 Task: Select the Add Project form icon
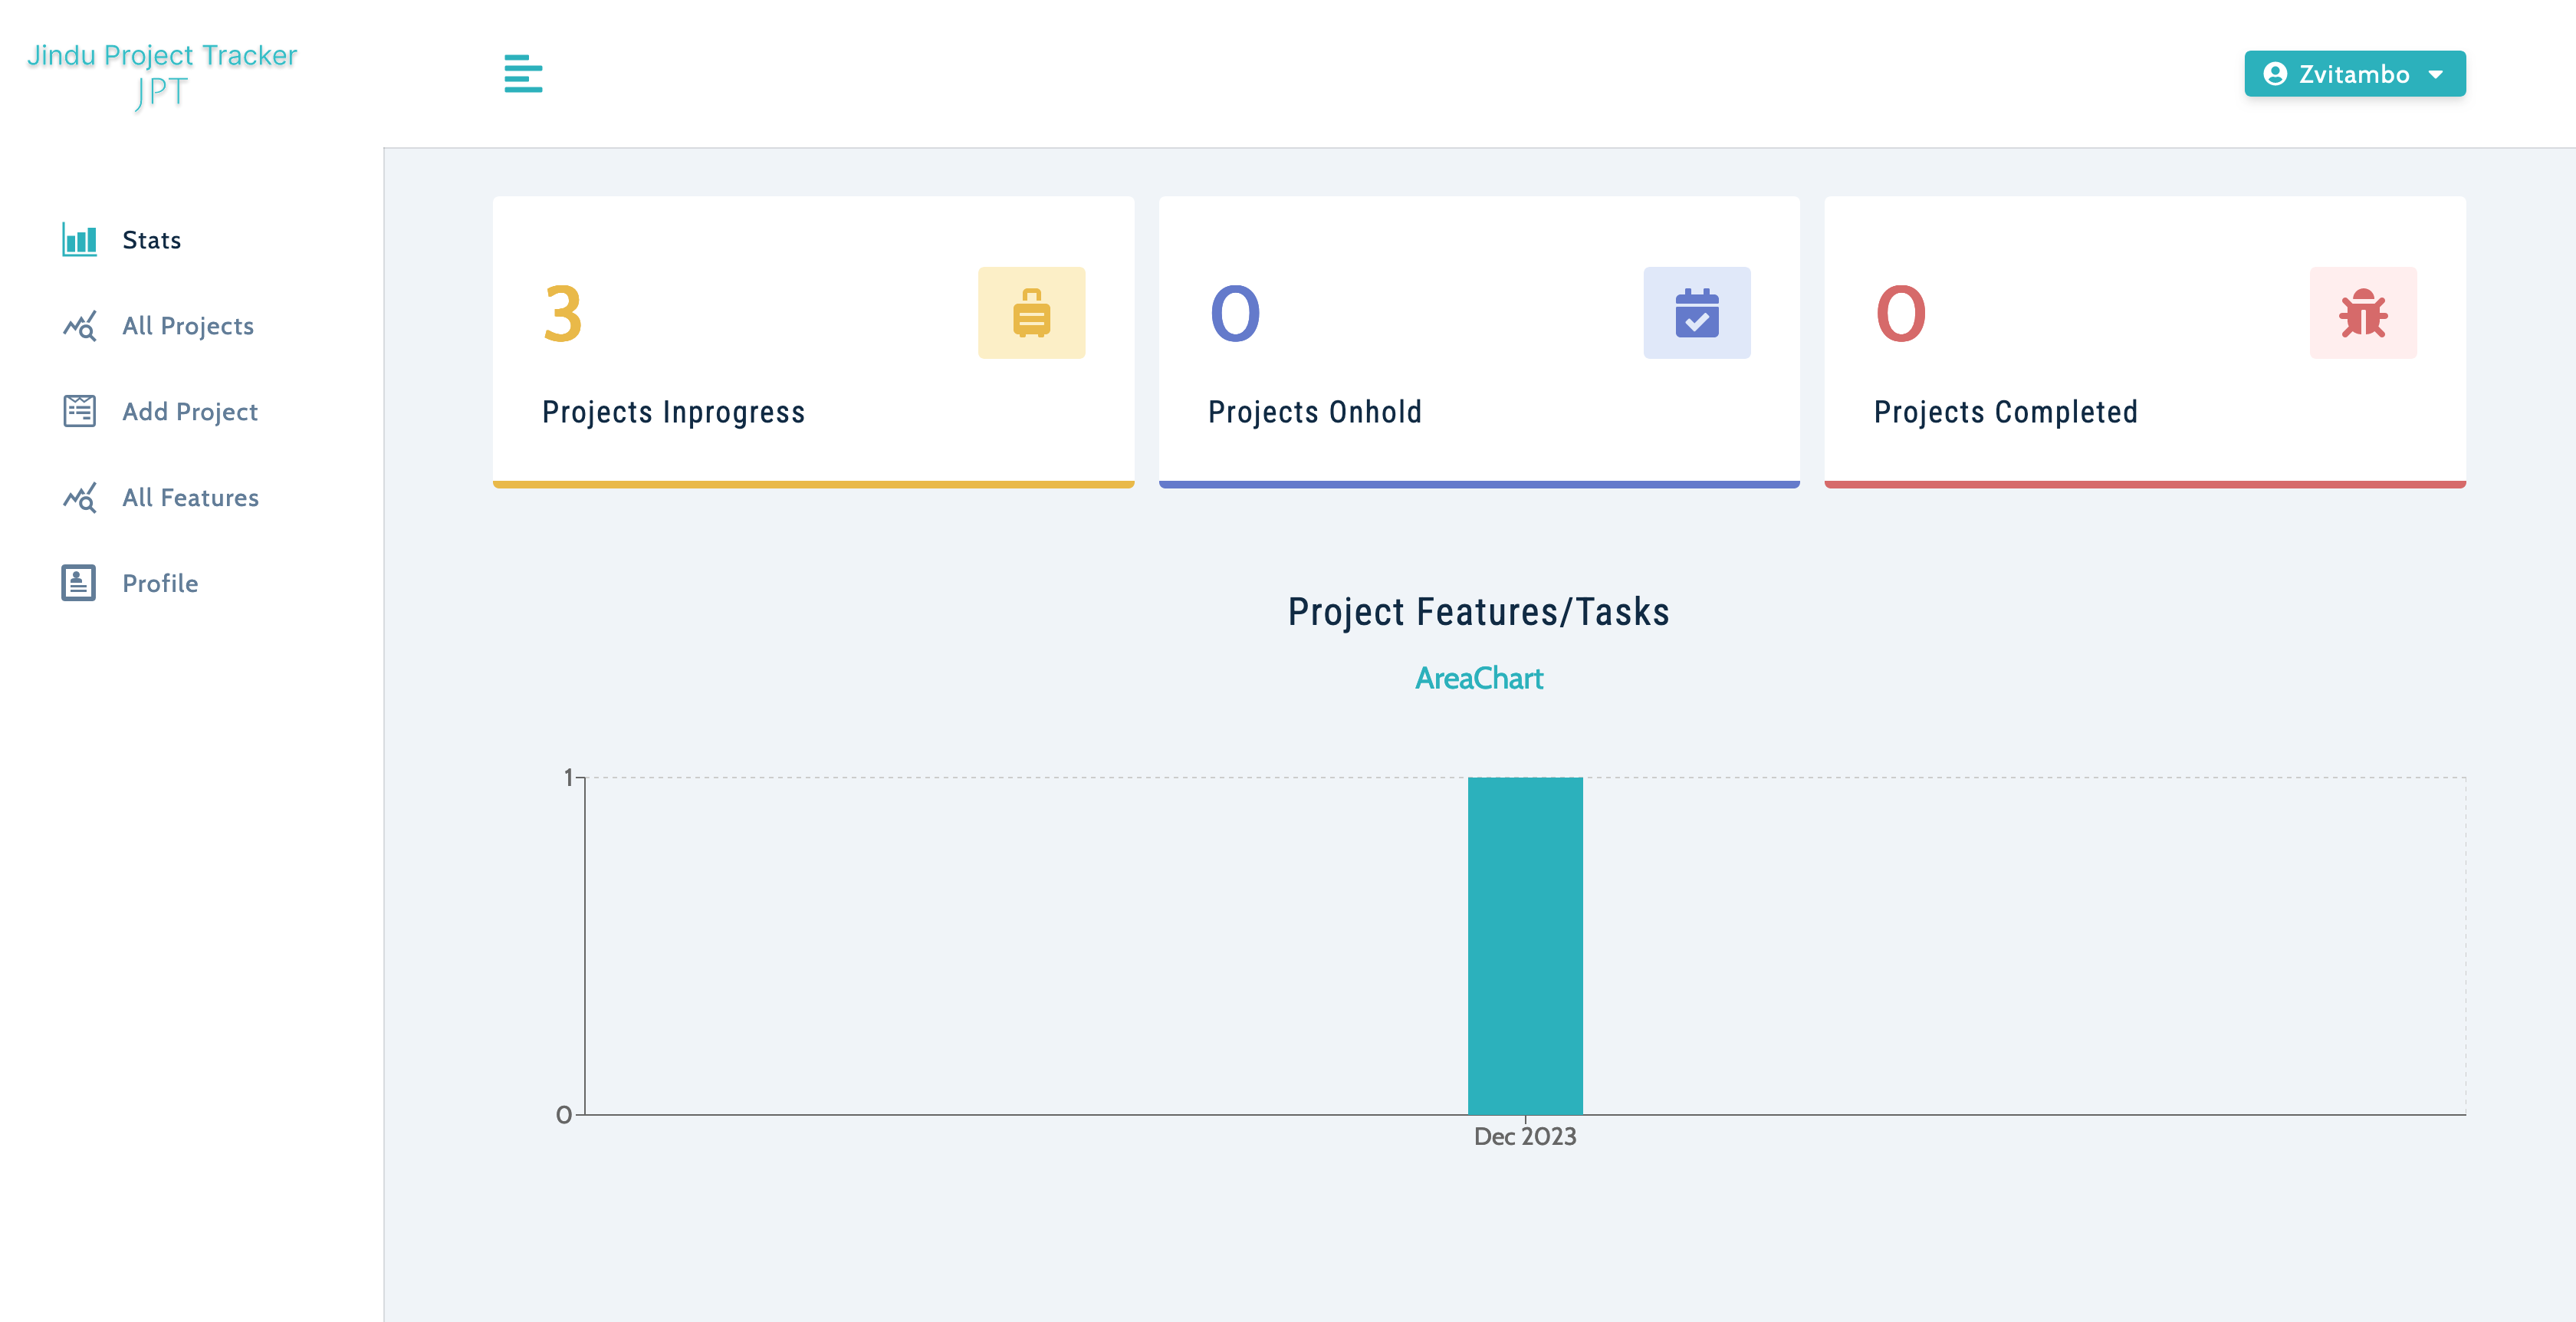point(79,411)
